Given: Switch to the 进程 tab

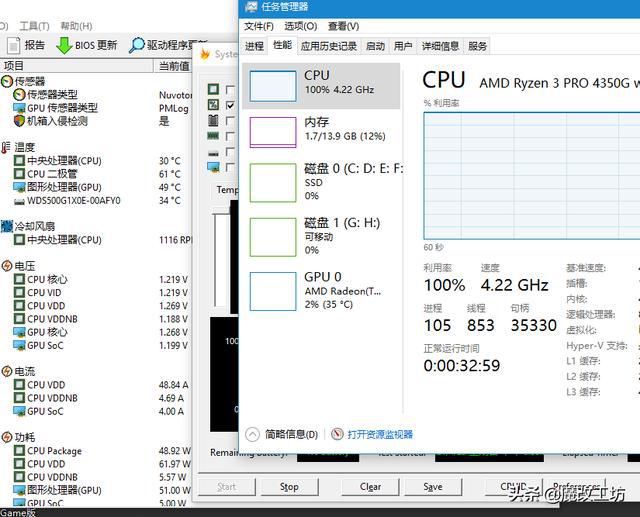Looking at the screenshot, I should click(254, 46).
